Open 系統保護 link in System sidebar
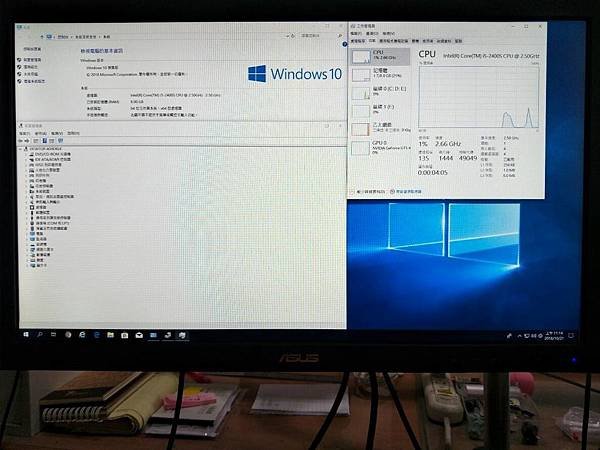The width and height of the screenshot is (600, 450). tap(31, 74)
